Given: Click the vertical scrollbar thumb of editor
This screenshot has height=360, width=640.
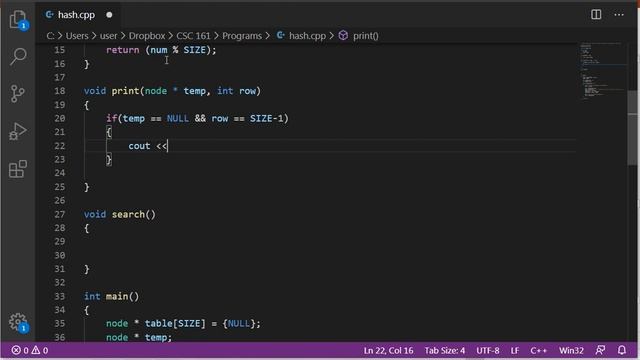Looking at the screenshot, I should pos(633,127).
